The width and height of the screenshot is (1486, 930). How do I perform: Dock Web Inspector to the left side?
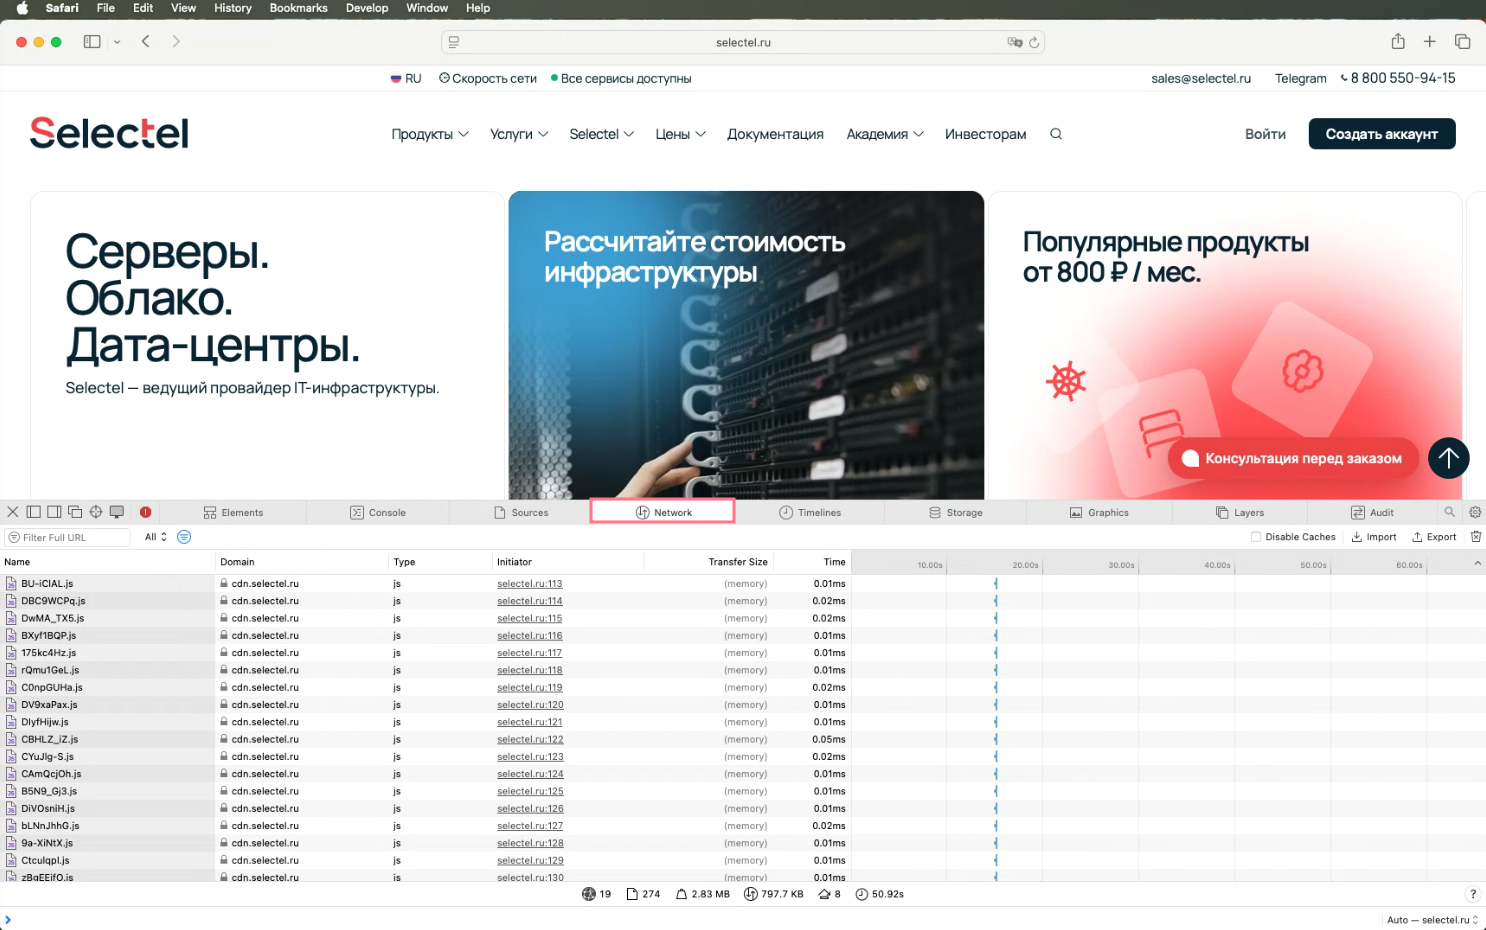click(x=34, y=512)
